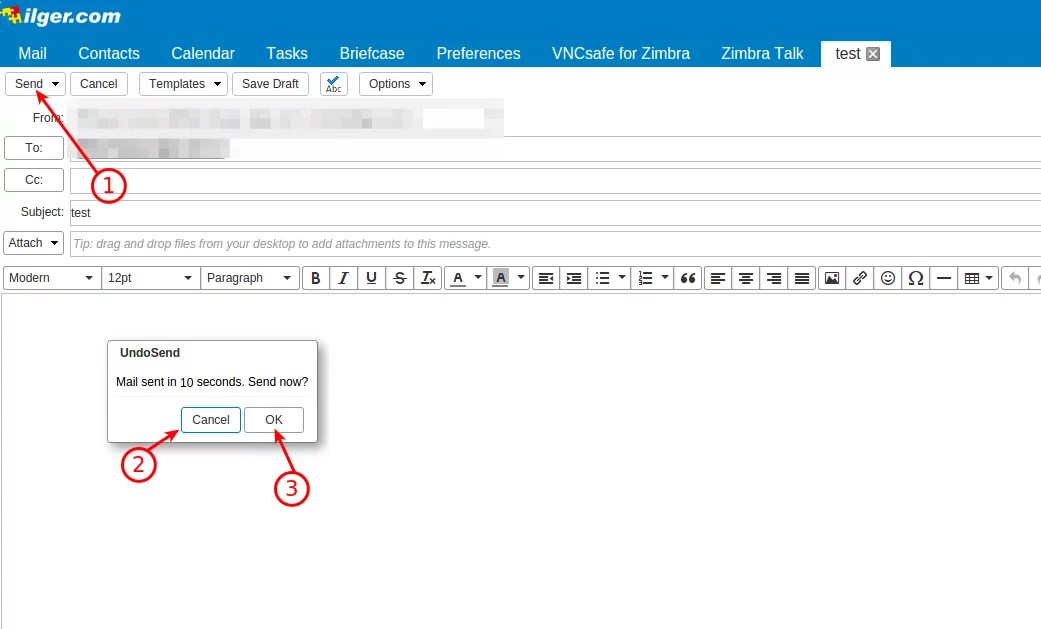
Task: Apply italic formatting
Action: tap(343, 277)
